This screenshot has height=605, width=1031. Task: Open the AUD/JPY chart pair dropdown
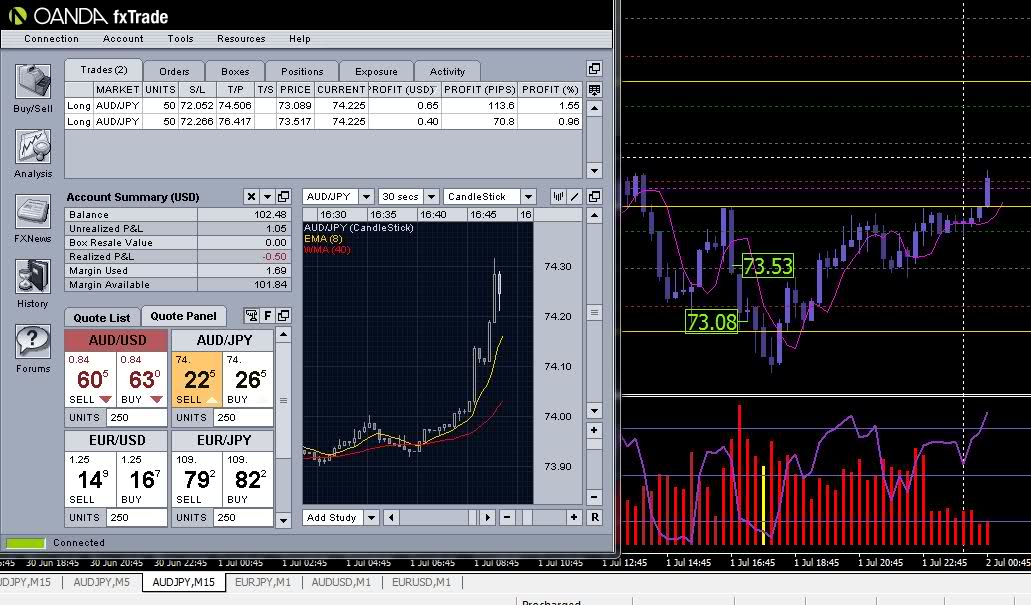[339, 197]
